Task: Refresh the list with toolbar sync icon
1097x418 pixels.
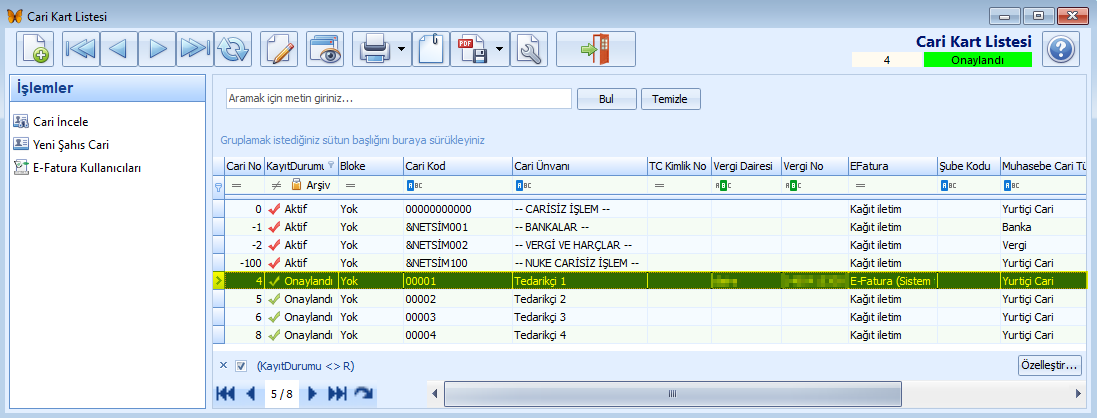Action: pos(232,49)
